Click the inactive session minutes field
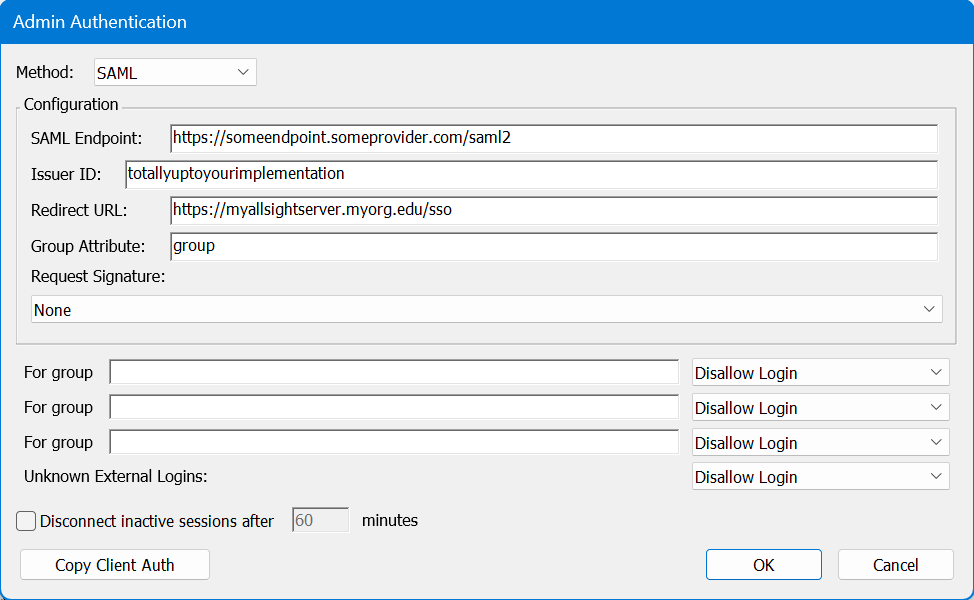Viewport: 974px width, 600px height. 320,521
